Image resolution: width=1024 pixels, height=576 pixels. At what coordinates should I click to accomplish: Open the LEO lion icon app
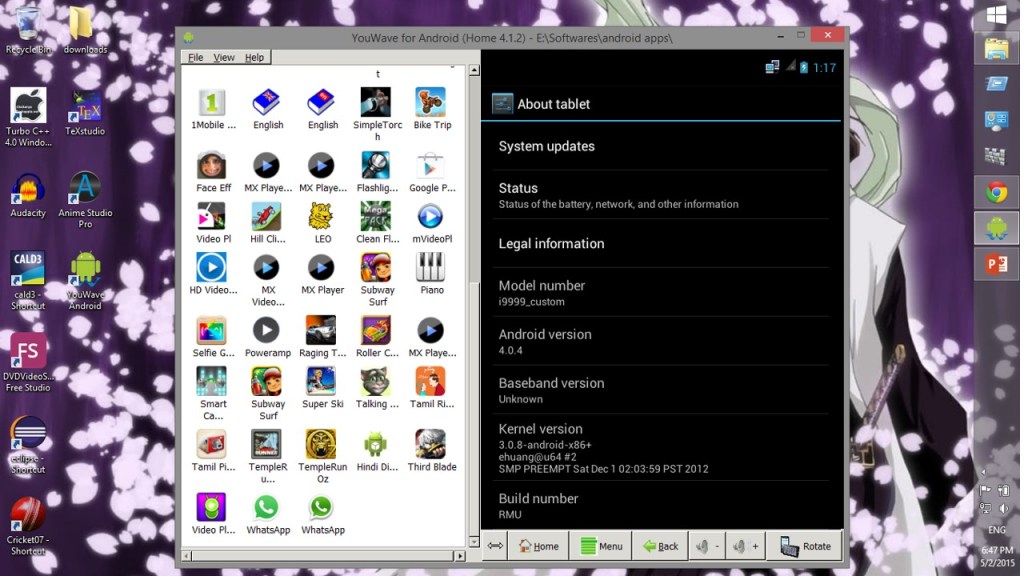[x=322, y=217]
